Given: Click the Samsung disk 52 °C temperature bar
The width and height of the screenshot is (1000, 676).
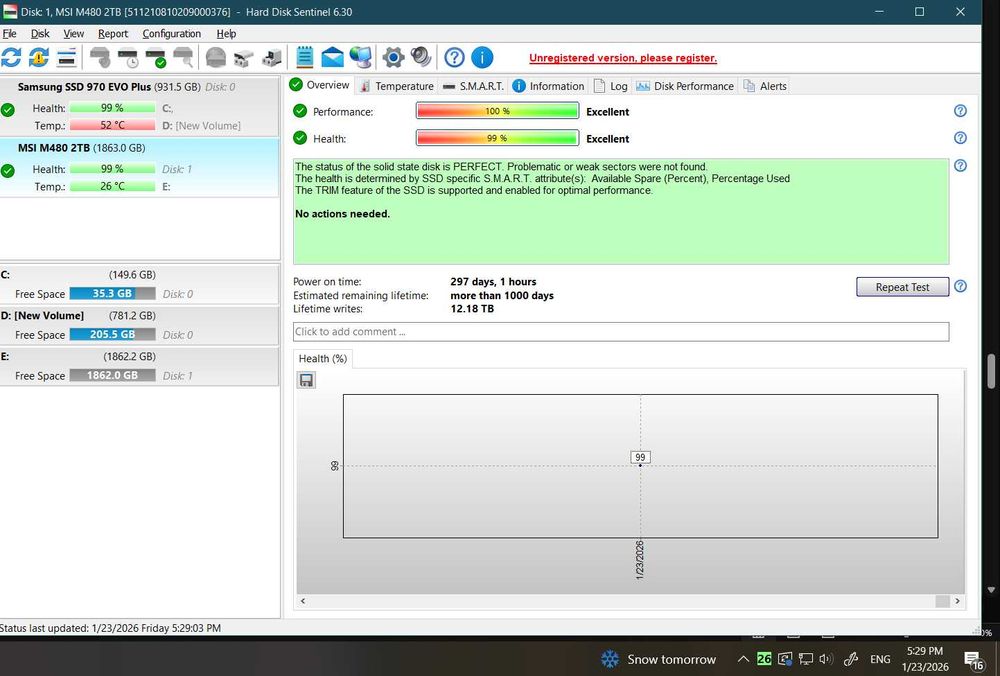Looking at the screenshot, I should tap(112, 125).
